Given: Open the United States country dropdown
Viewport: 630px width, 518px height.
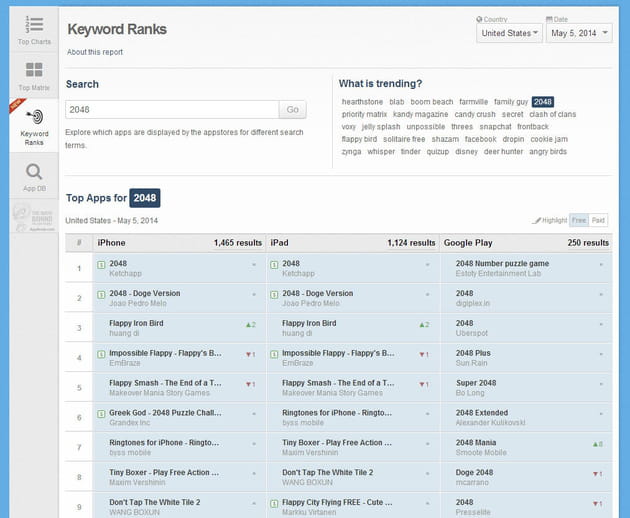Looking at the screenshot, I should pyautogui.click(x=509, y=33).
